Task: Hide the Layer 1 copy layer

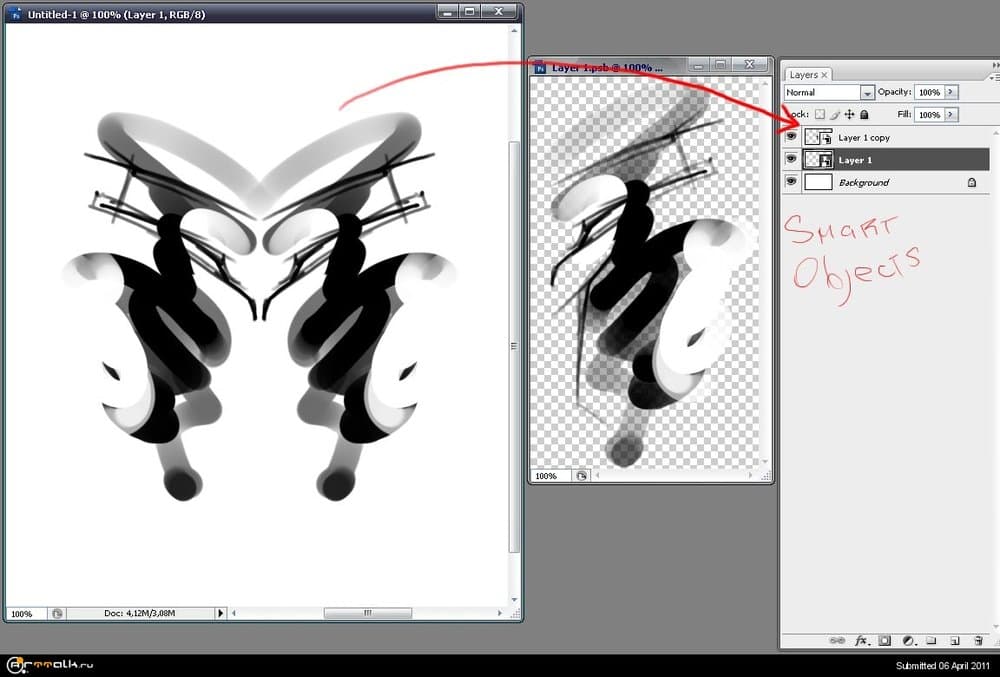Action: click(x=791, y=137)
